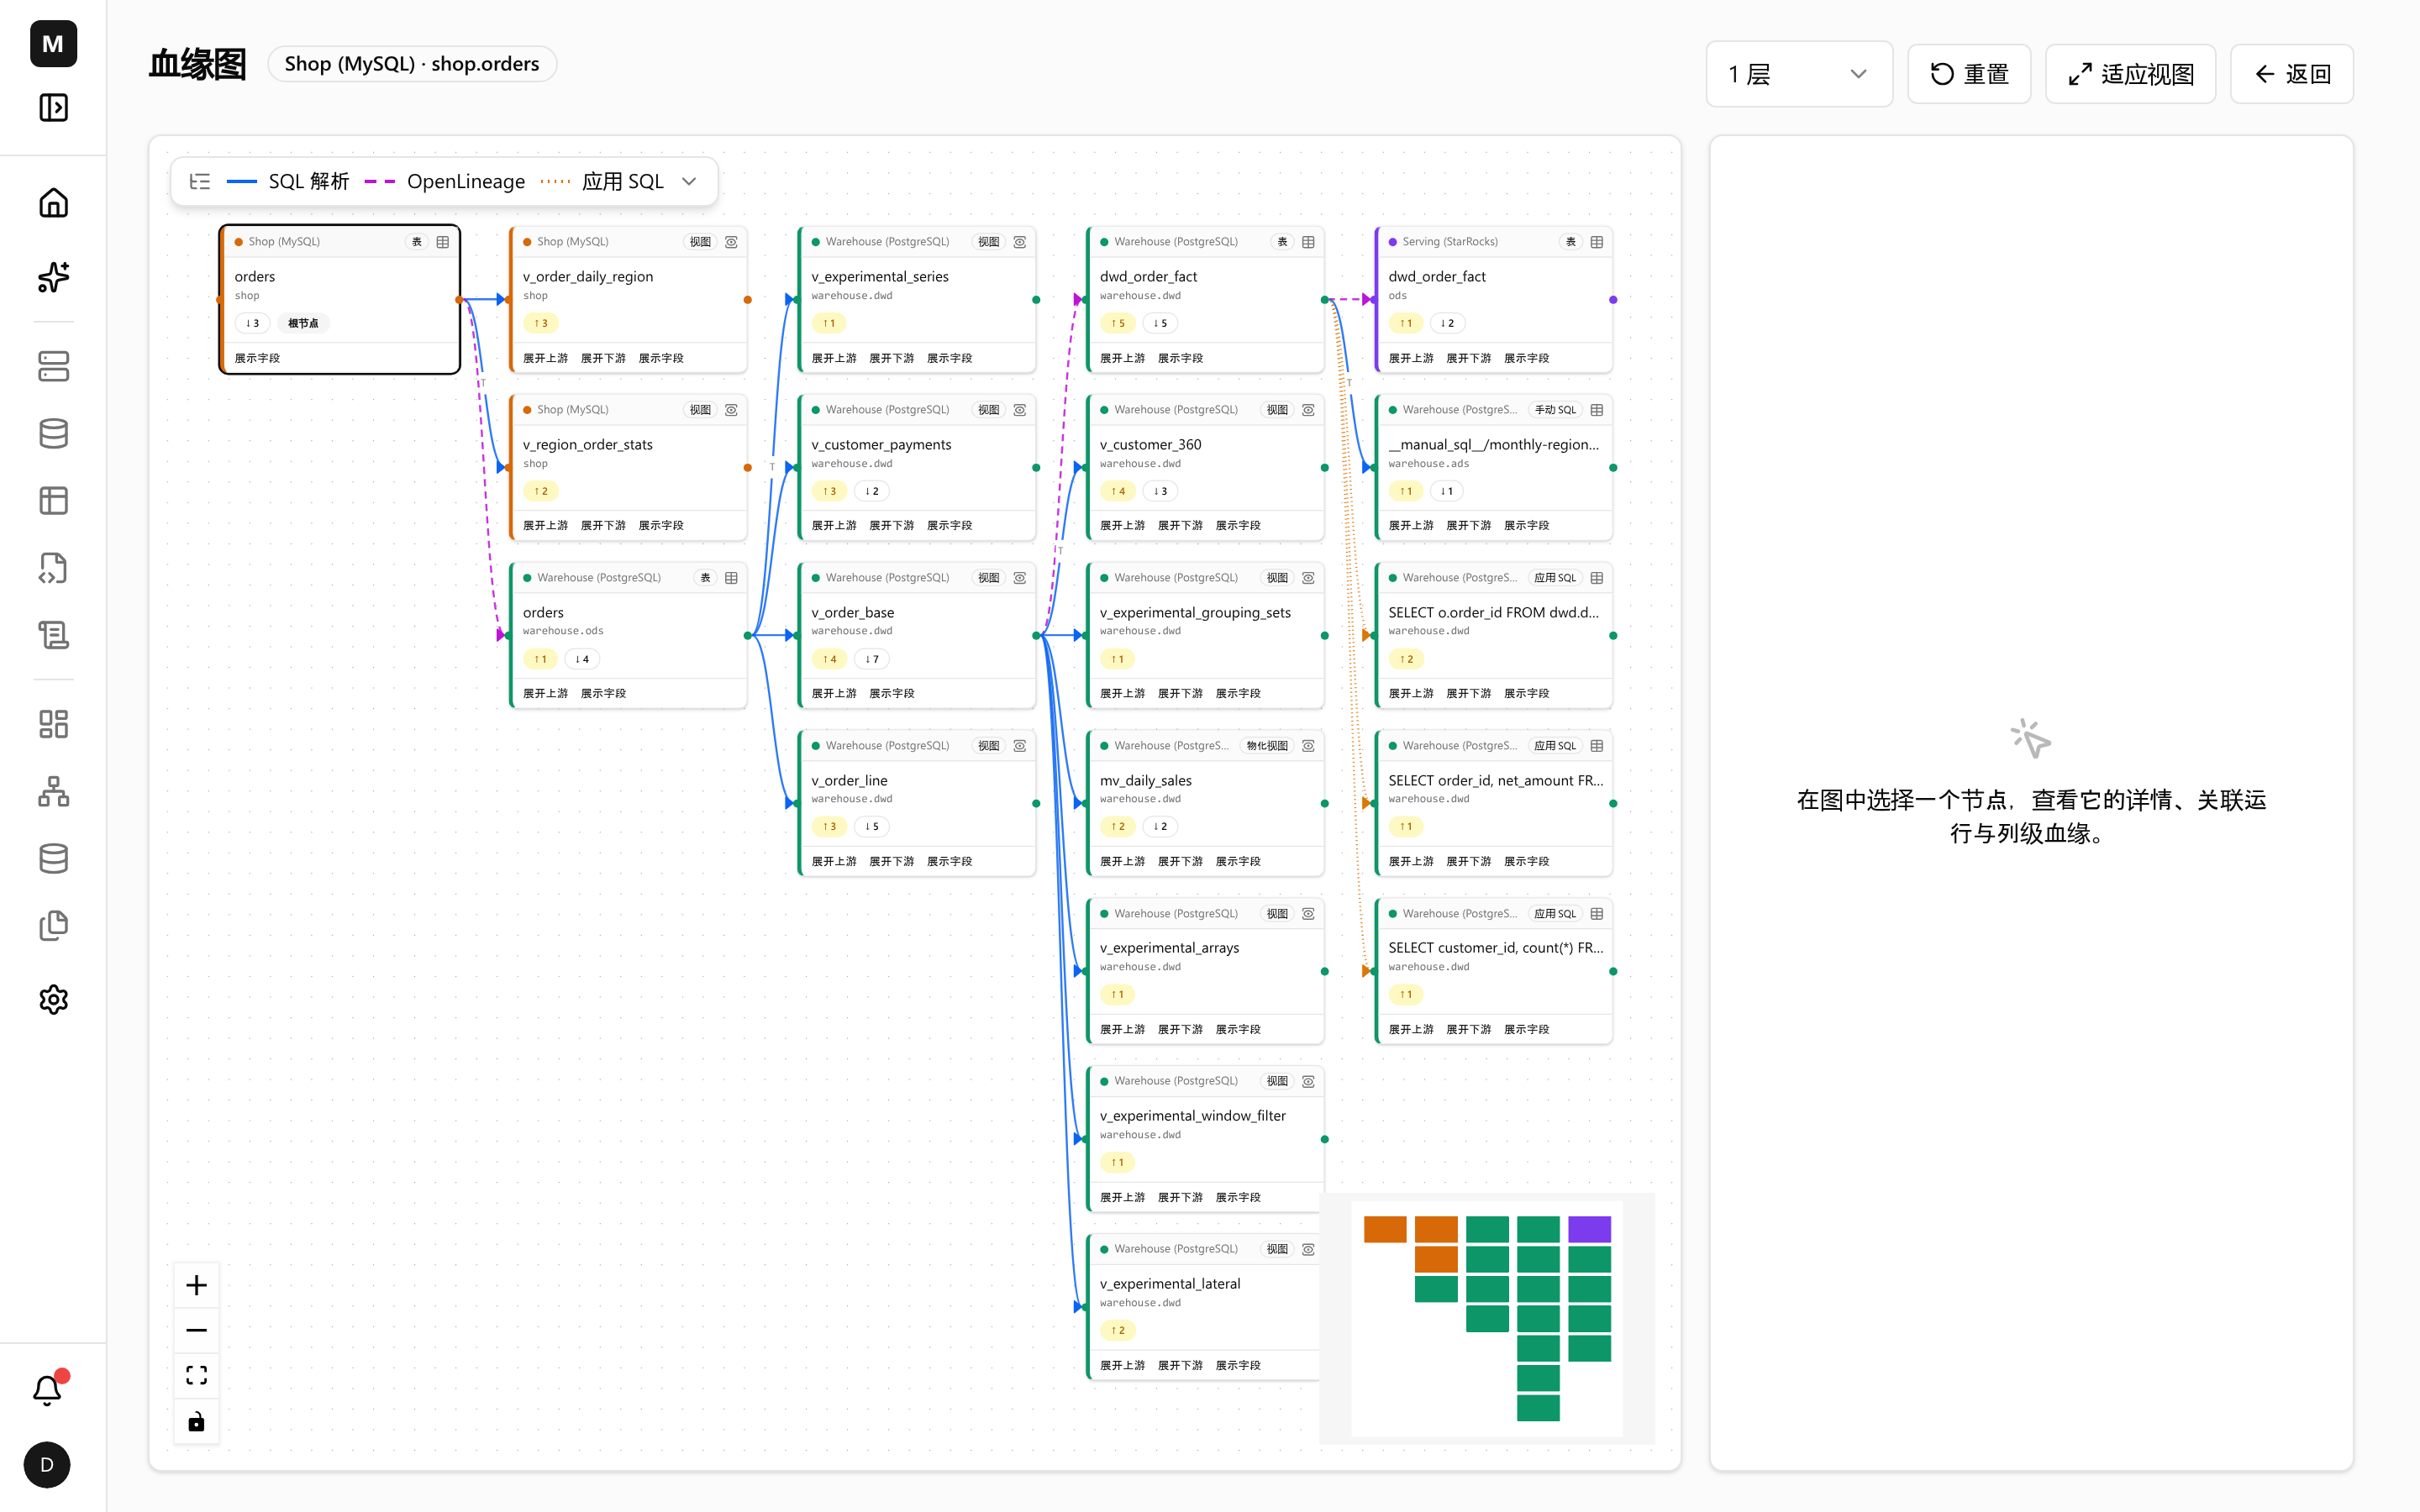Image resolution: width=2420 pixels, height=1512 pixels.
Task: Click the v_order_line node title
Action: (x=849, y=780)
